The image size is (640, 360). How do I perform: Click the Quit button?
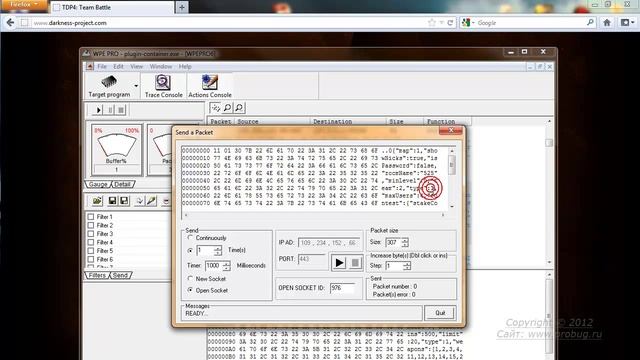pyautogui.click(x=440, y=313)
